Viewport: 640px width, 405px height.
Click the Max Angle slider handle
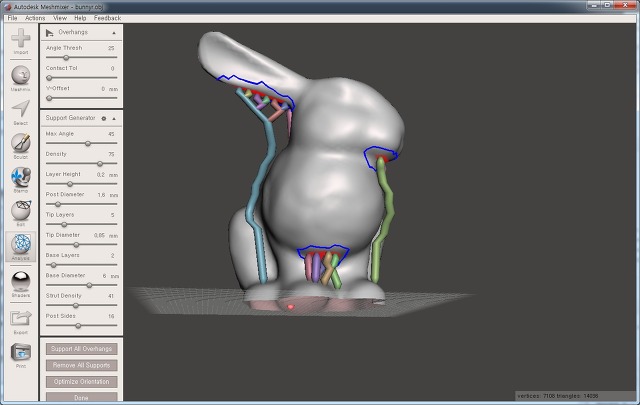point(88,143)
